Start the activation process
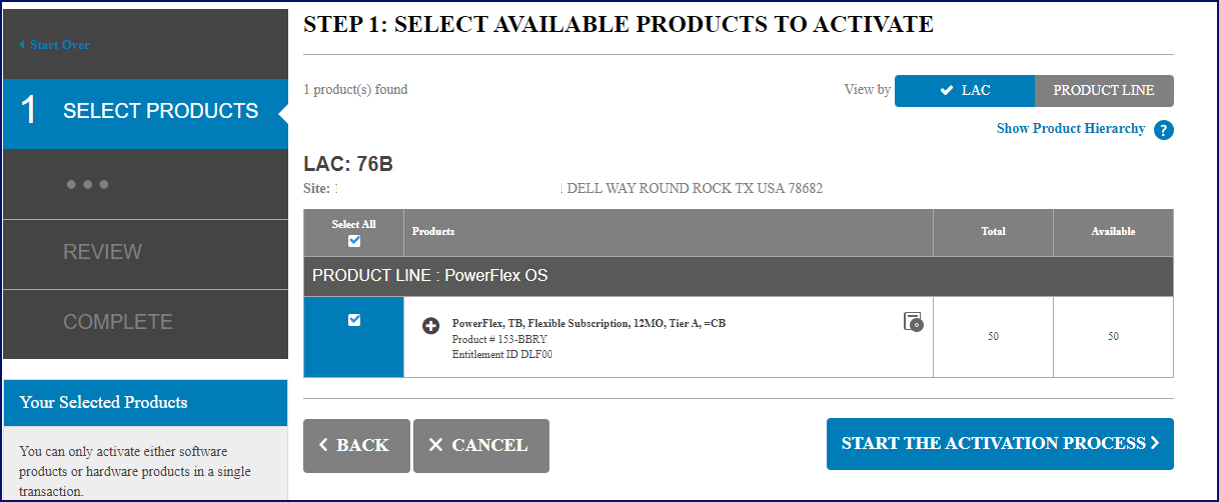This screenshot has height=502, width=1219. tap(999, 444)
